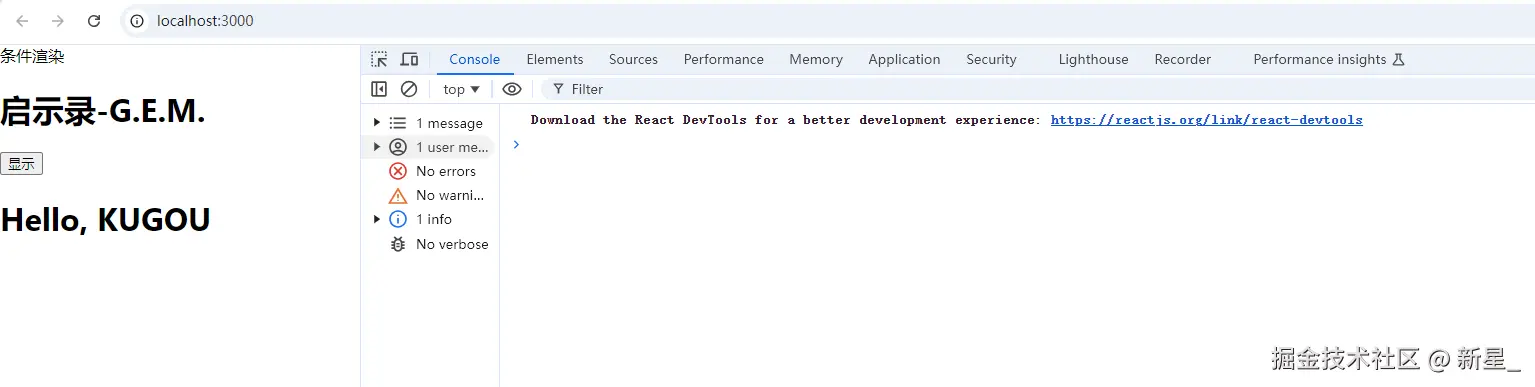
Task: Open the Security tab
Action: [991, 59]
